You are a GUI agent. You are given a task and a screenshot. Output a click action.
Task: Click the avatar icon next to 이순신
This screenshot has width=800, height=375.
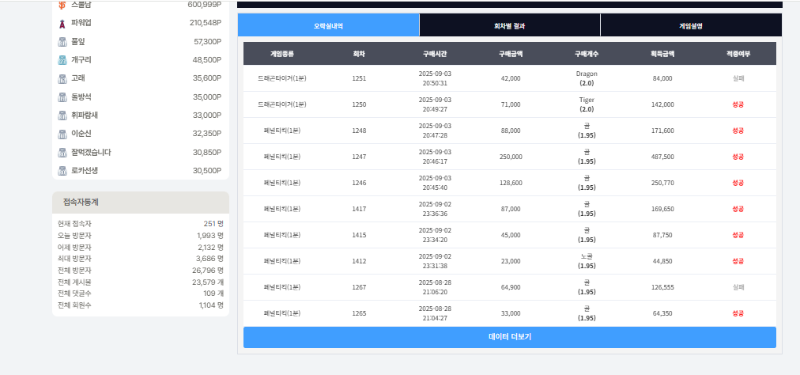(62, 134)
